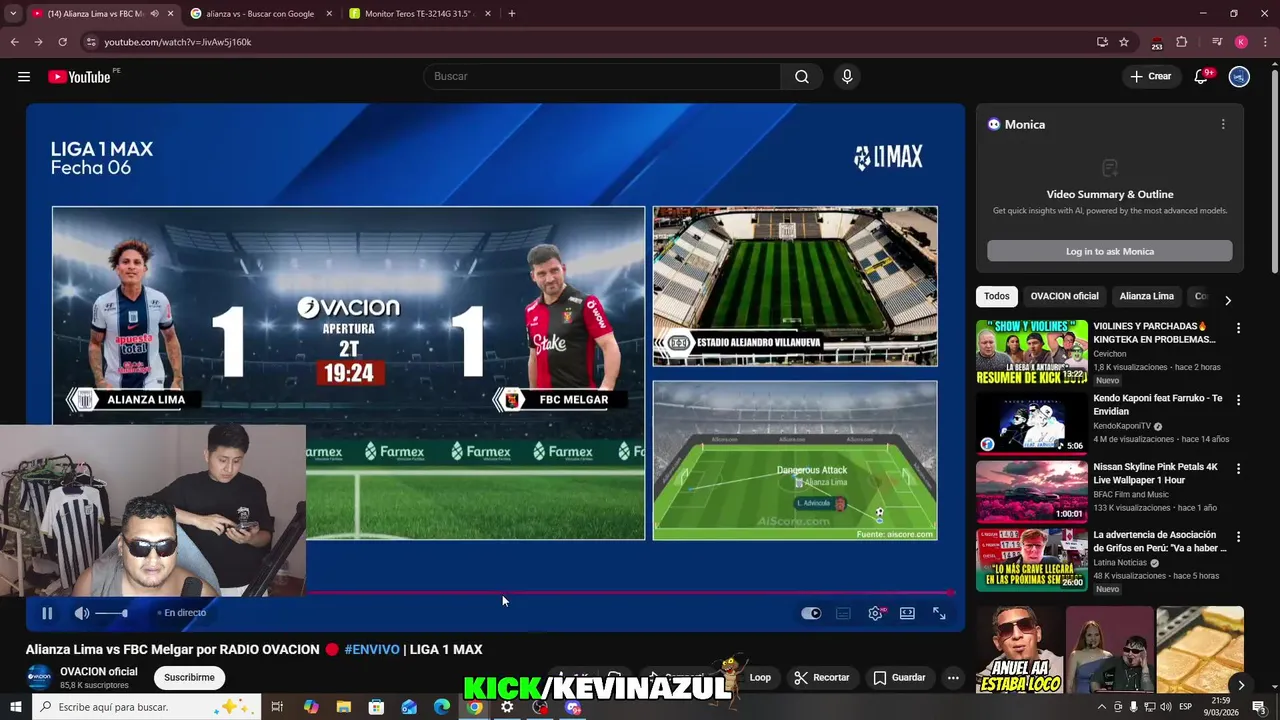The width and height of the screenshot is (1280, 720).
Task: Select the Alianza Lima filter chip
Action: click(1146, 296)
